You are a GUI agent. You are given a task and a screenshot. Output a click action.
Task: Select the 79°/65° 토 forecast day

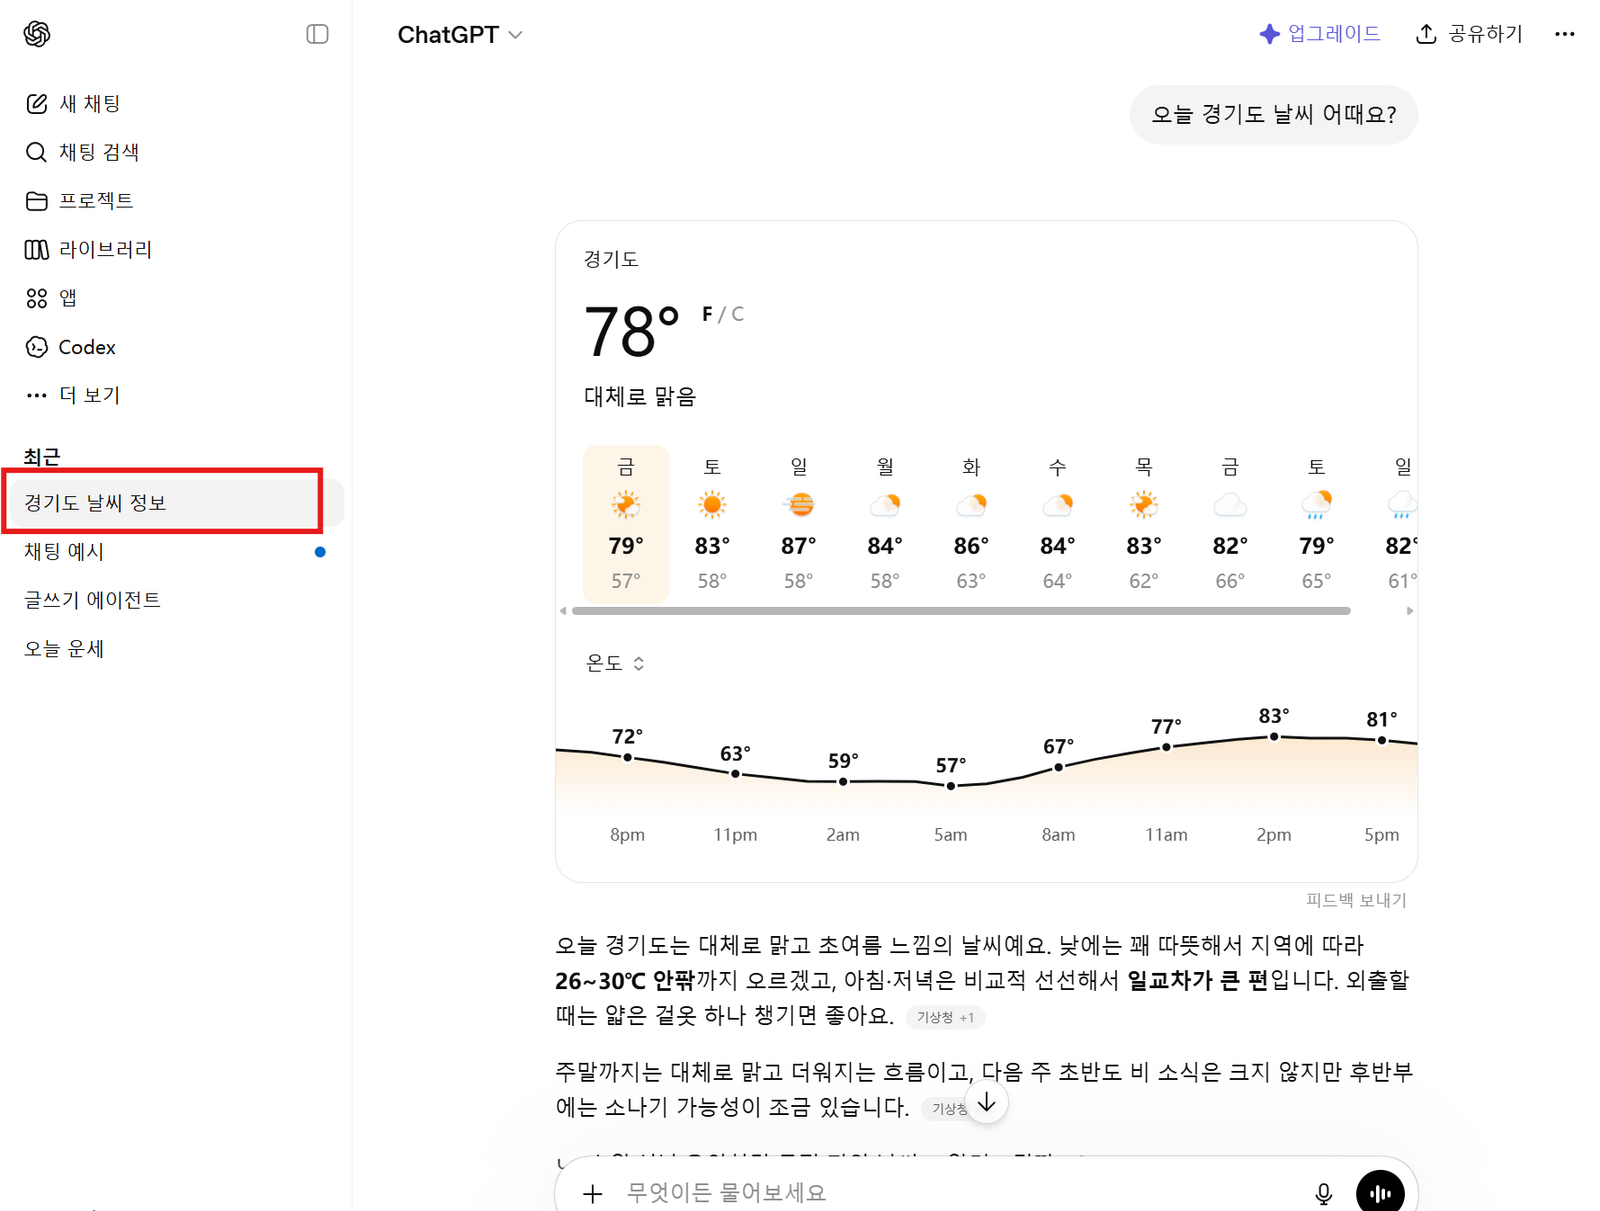click(x=1316, y=523)
